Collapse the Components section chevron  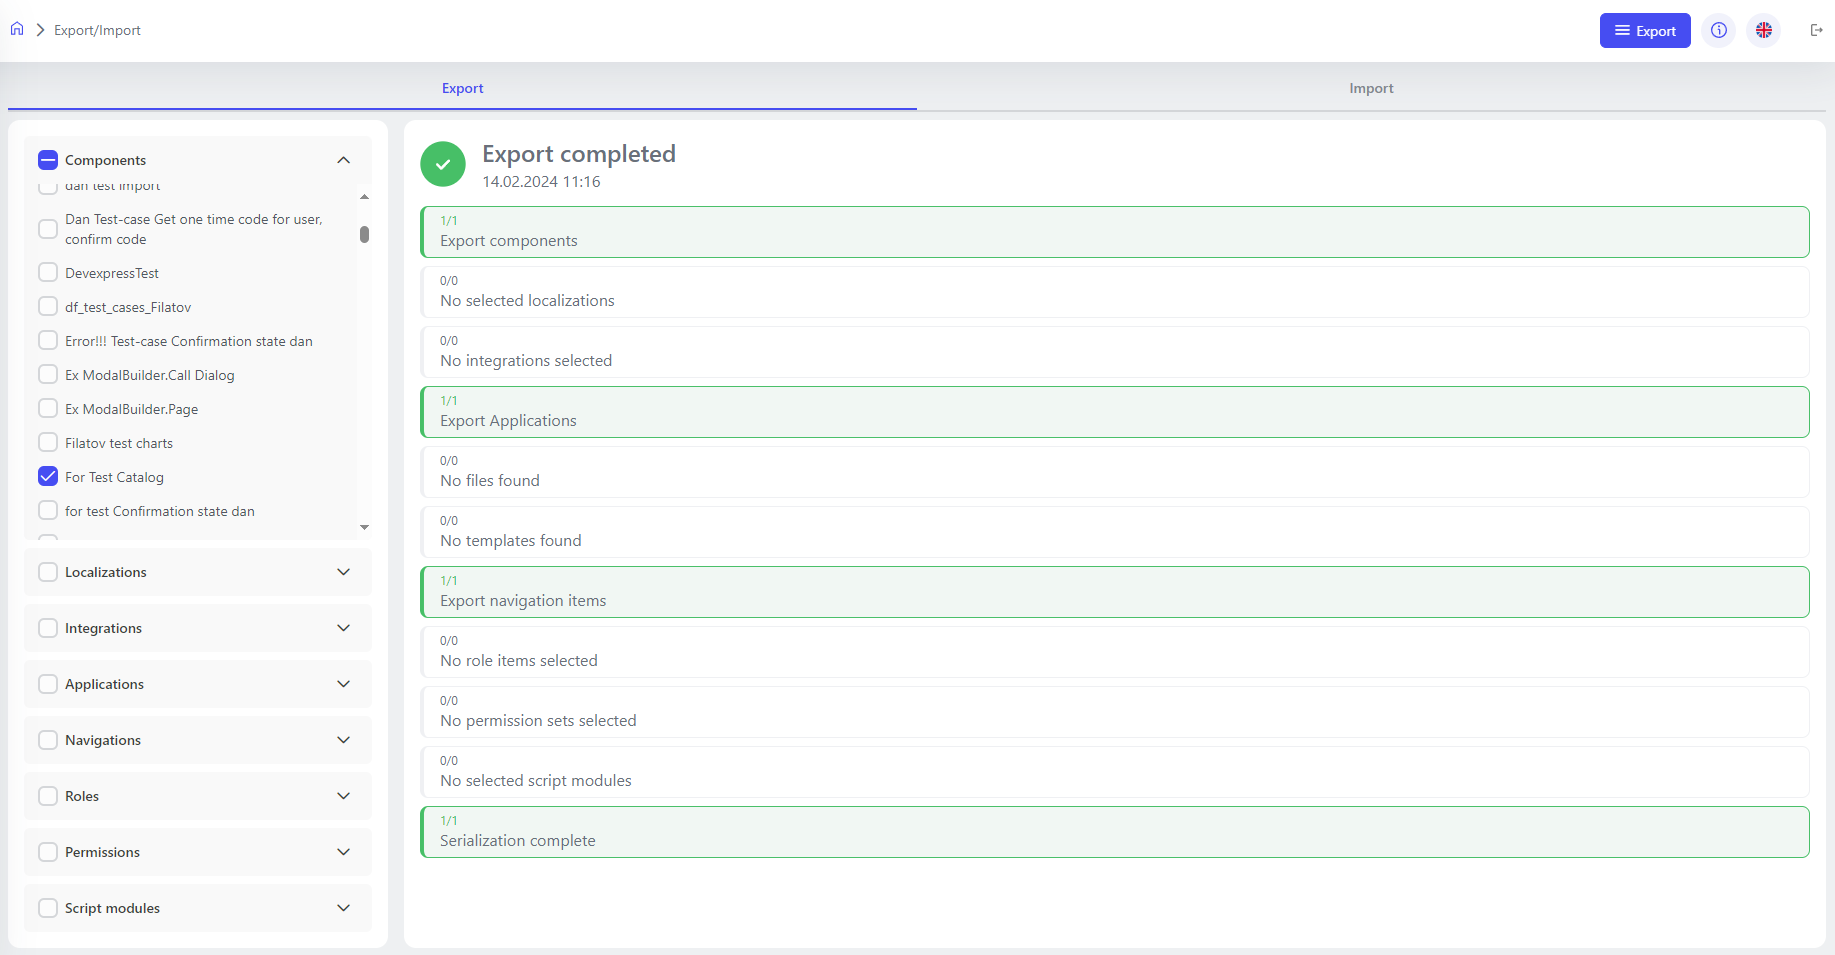pyautogui.click(x=343, y=160)
